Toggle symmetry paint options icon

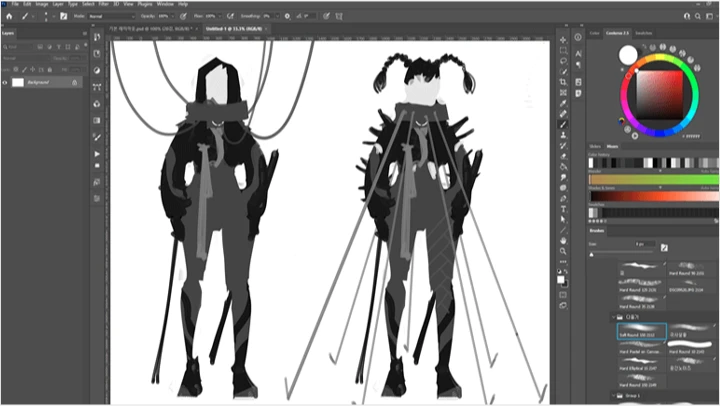coord(339,16)
